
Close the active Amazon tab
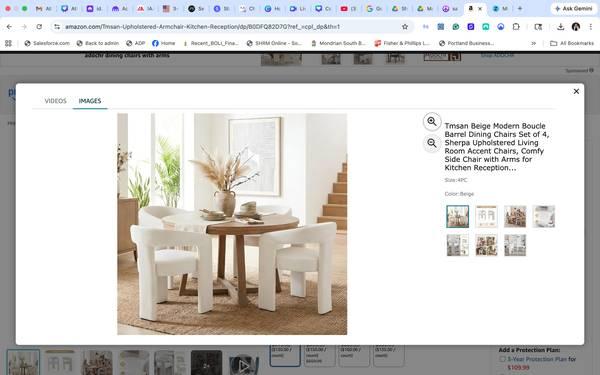[x=480, y=8]
